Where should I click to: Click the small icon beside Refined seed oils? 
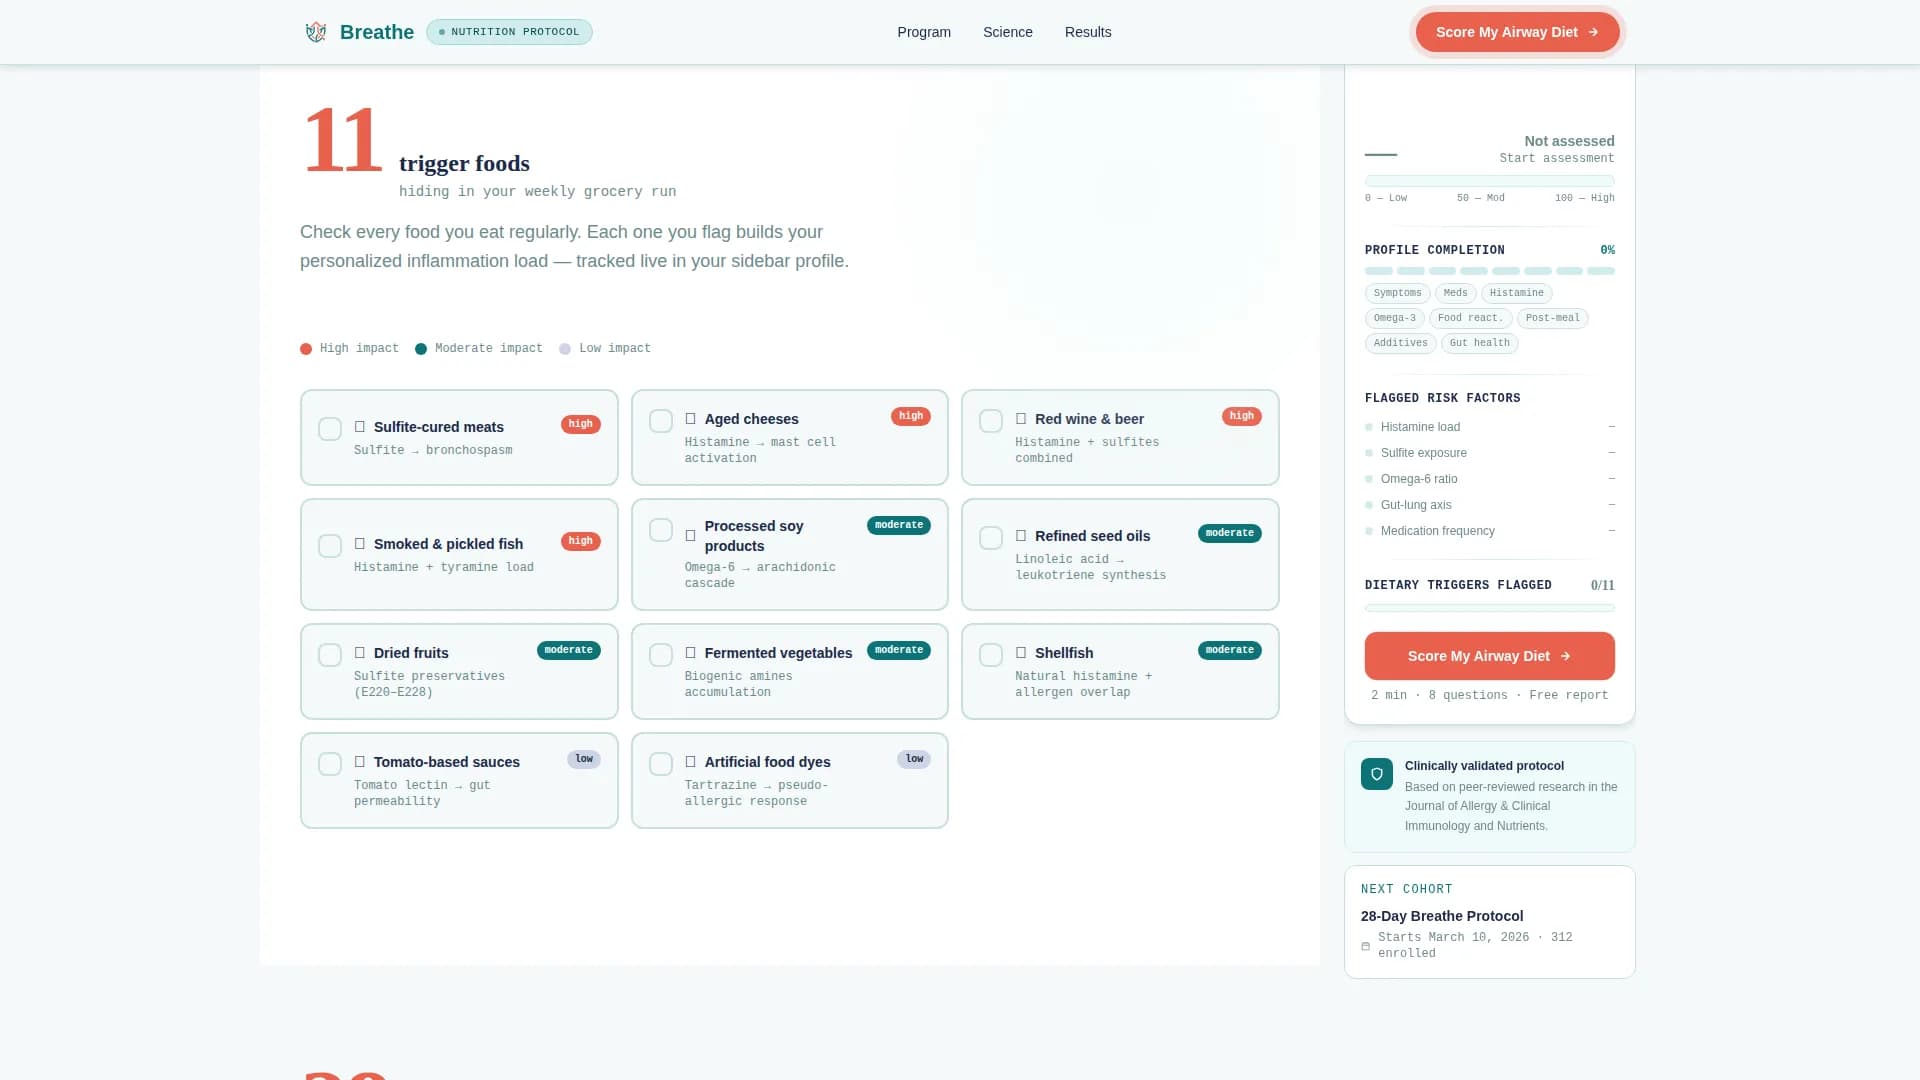(1021, 536)
